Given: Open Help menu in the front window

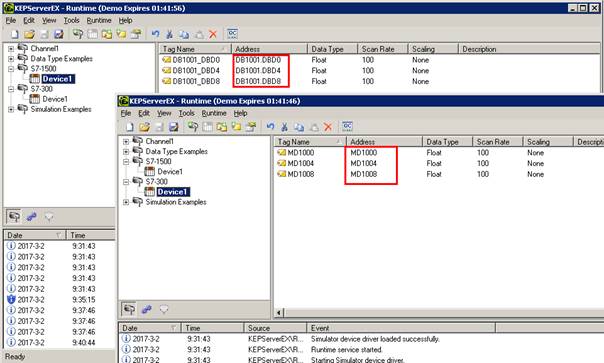Looking at the screenshot, I should (x=240, y=113).
